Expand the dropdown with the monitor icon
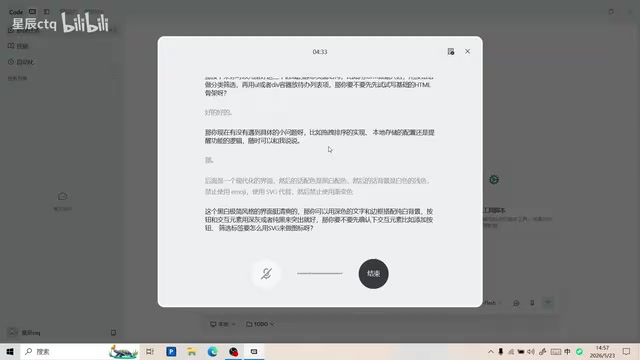This screenshot has width=640, height=360. point(222,324)
